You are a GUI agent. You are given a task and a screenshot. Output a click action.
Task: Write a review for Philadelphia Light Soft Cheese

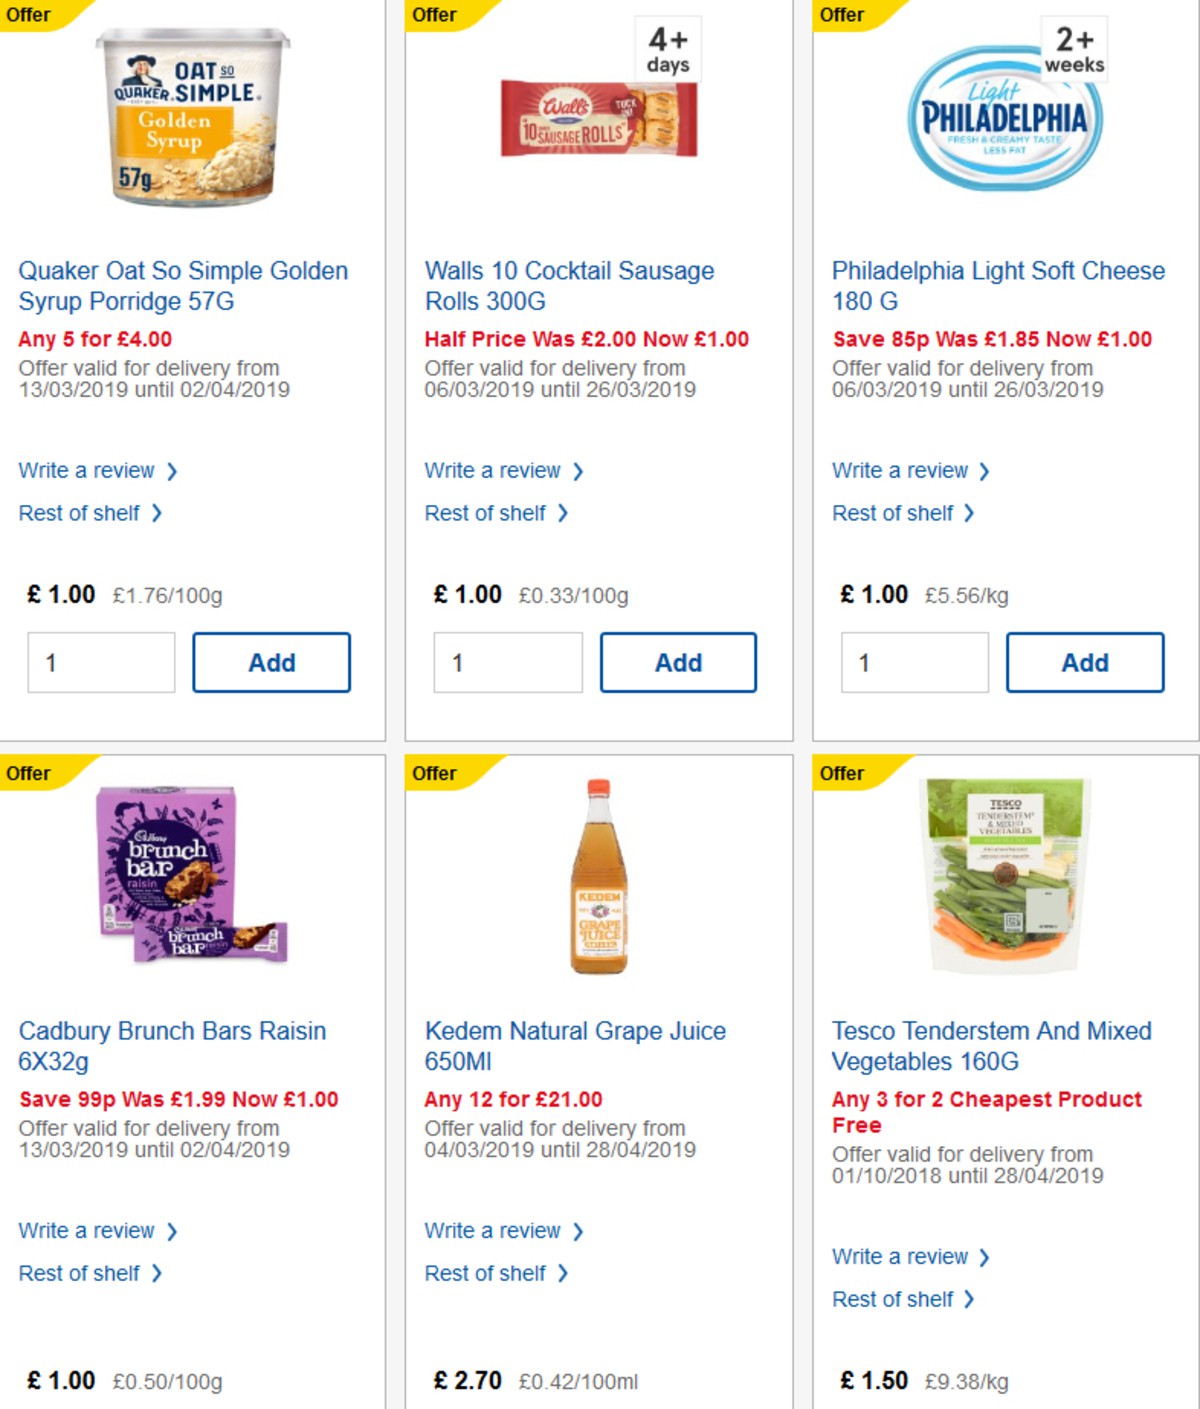(901, 470)
